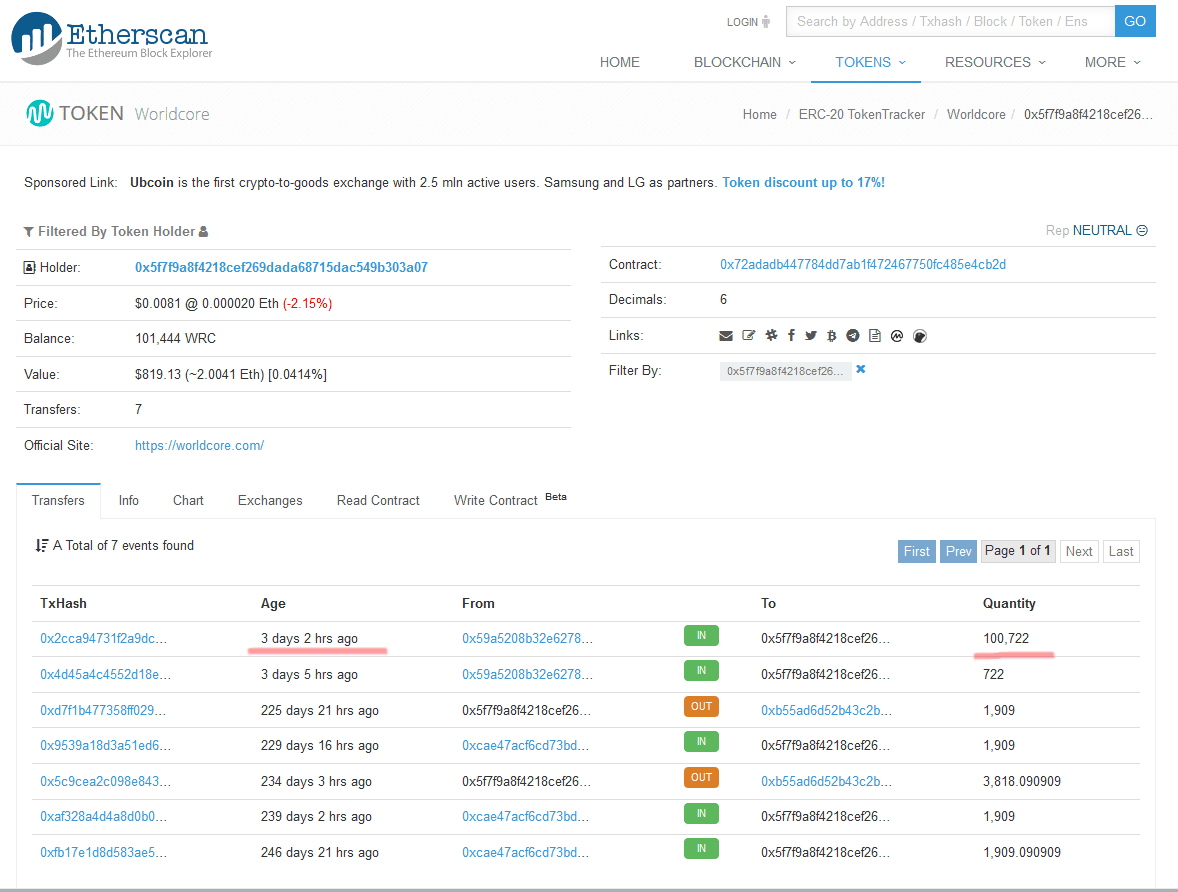Open the Token discount sponsored link
Image resolution: width=1178 pixels, height=892 pixels.
[x=803, y=183]
